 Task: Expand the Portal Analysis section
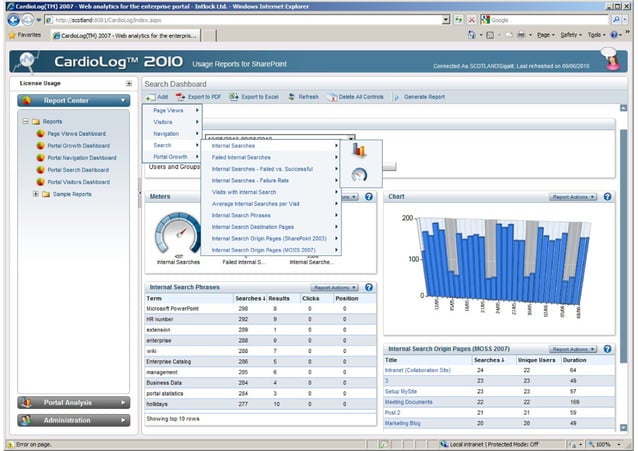tap(74, 403)
